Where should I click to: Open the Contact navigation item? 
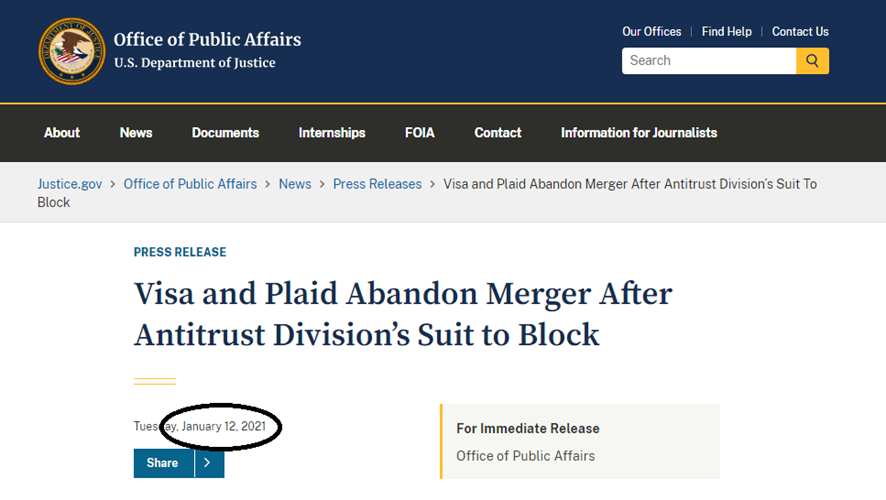point(498,133)
